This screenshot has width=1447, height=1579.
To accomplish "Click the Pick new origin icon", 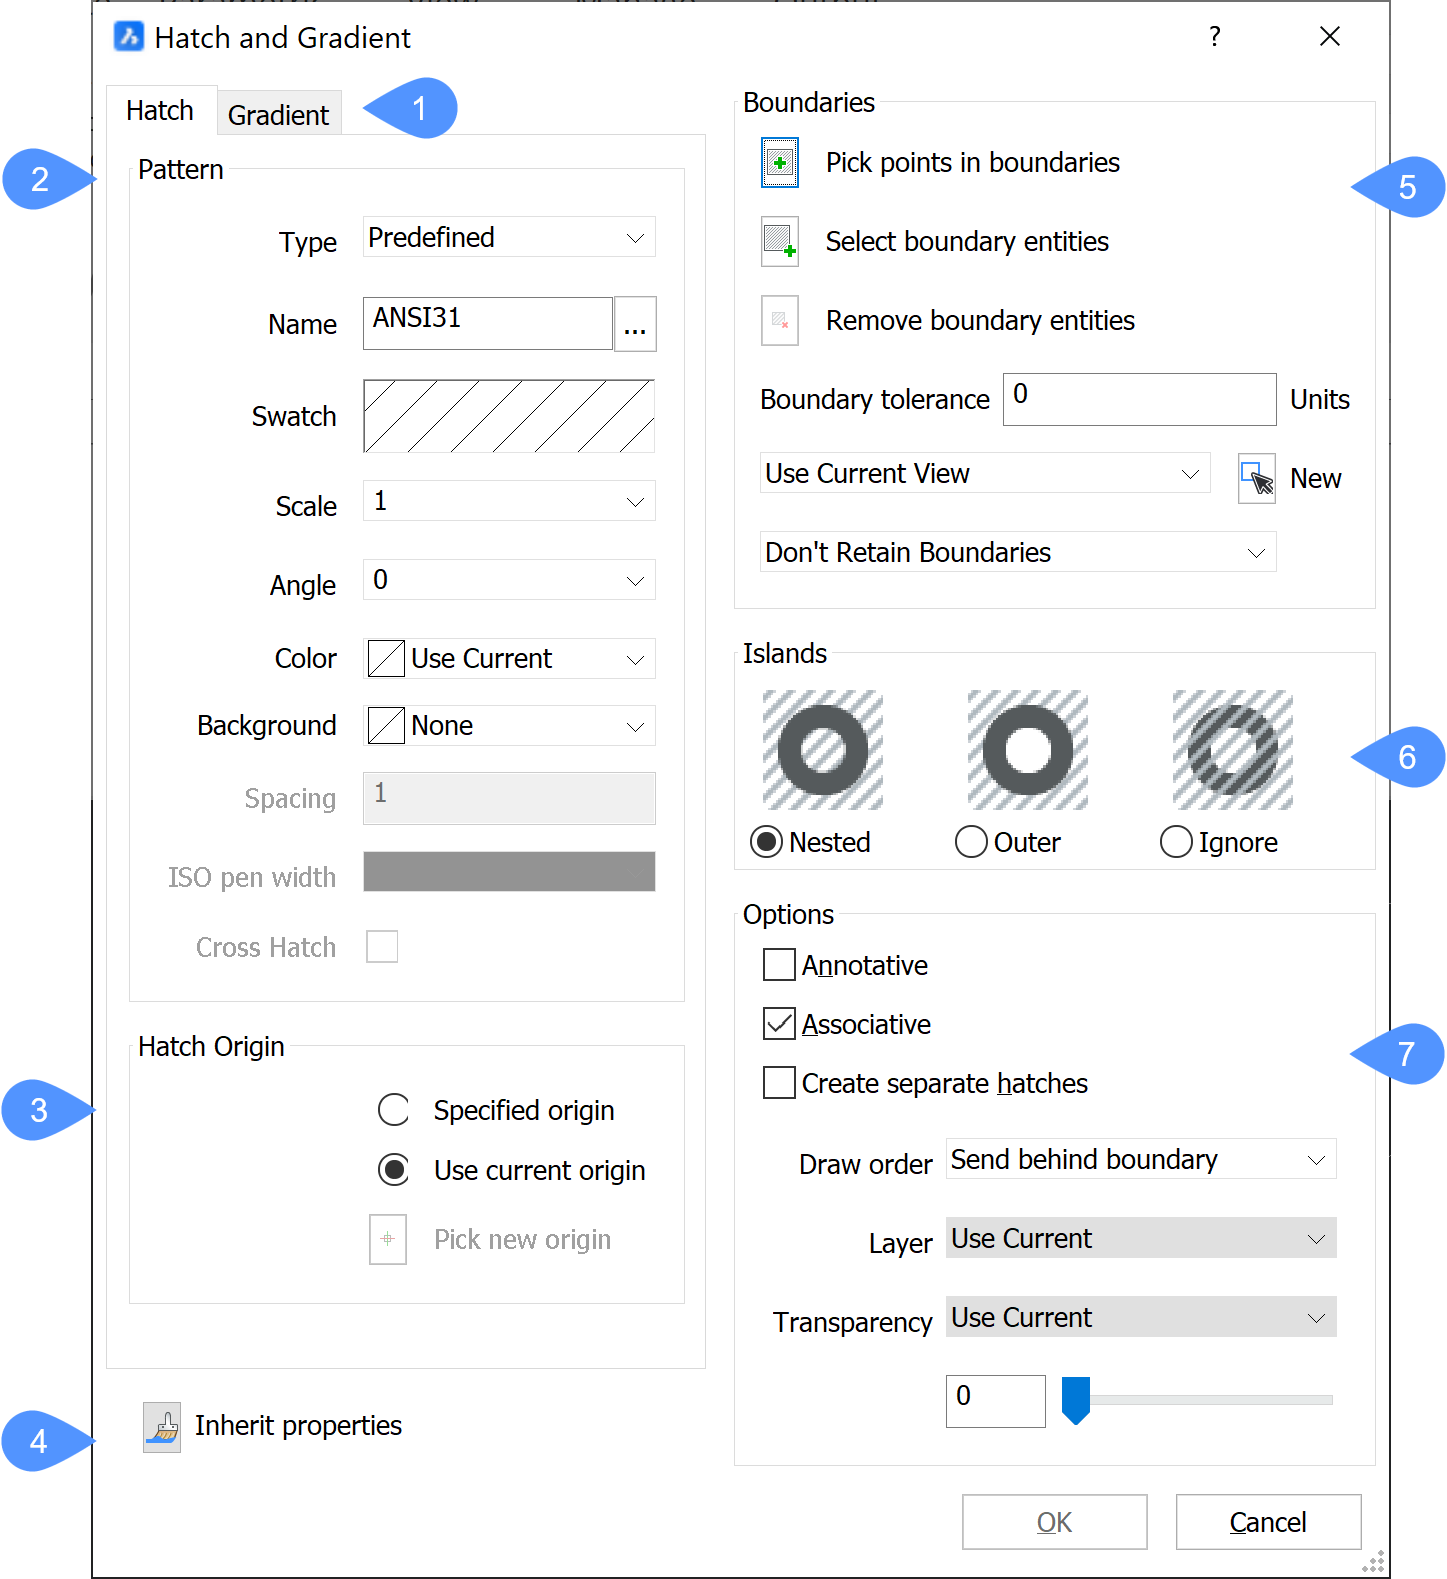I will coord(388,1240).
